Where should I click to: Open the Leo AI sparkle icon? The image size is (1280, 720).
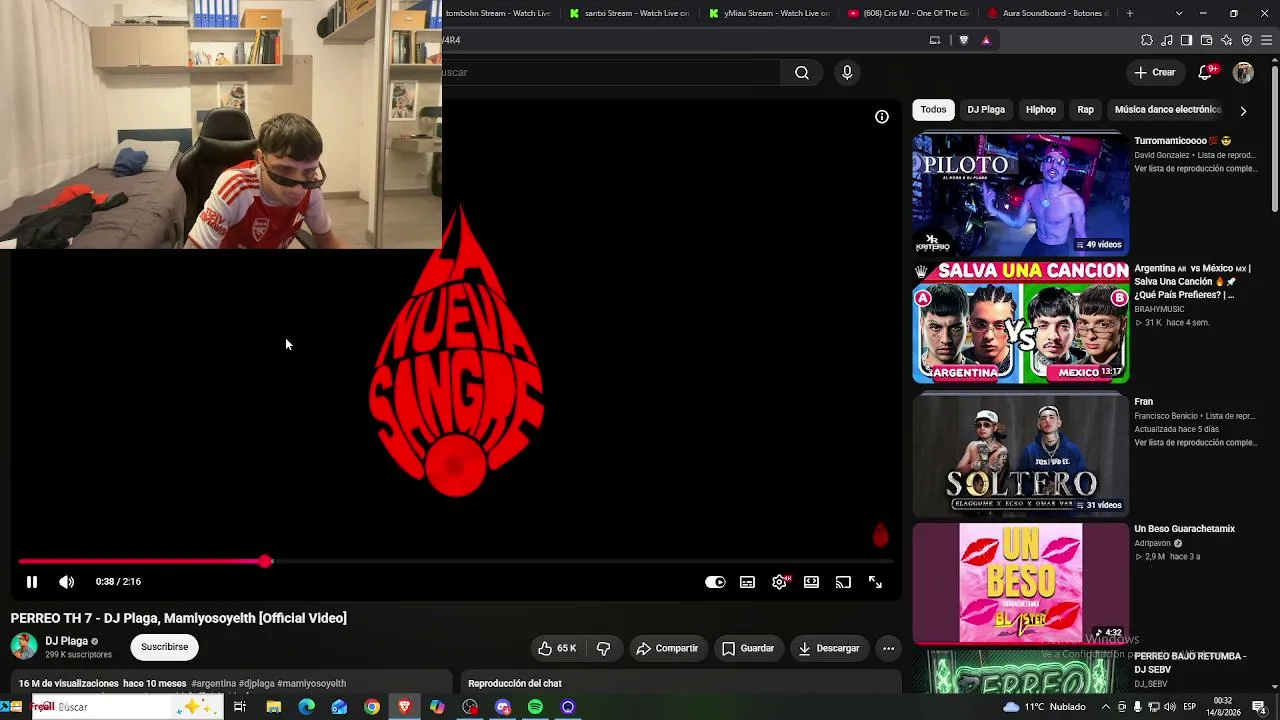(x=1227, y=40)
